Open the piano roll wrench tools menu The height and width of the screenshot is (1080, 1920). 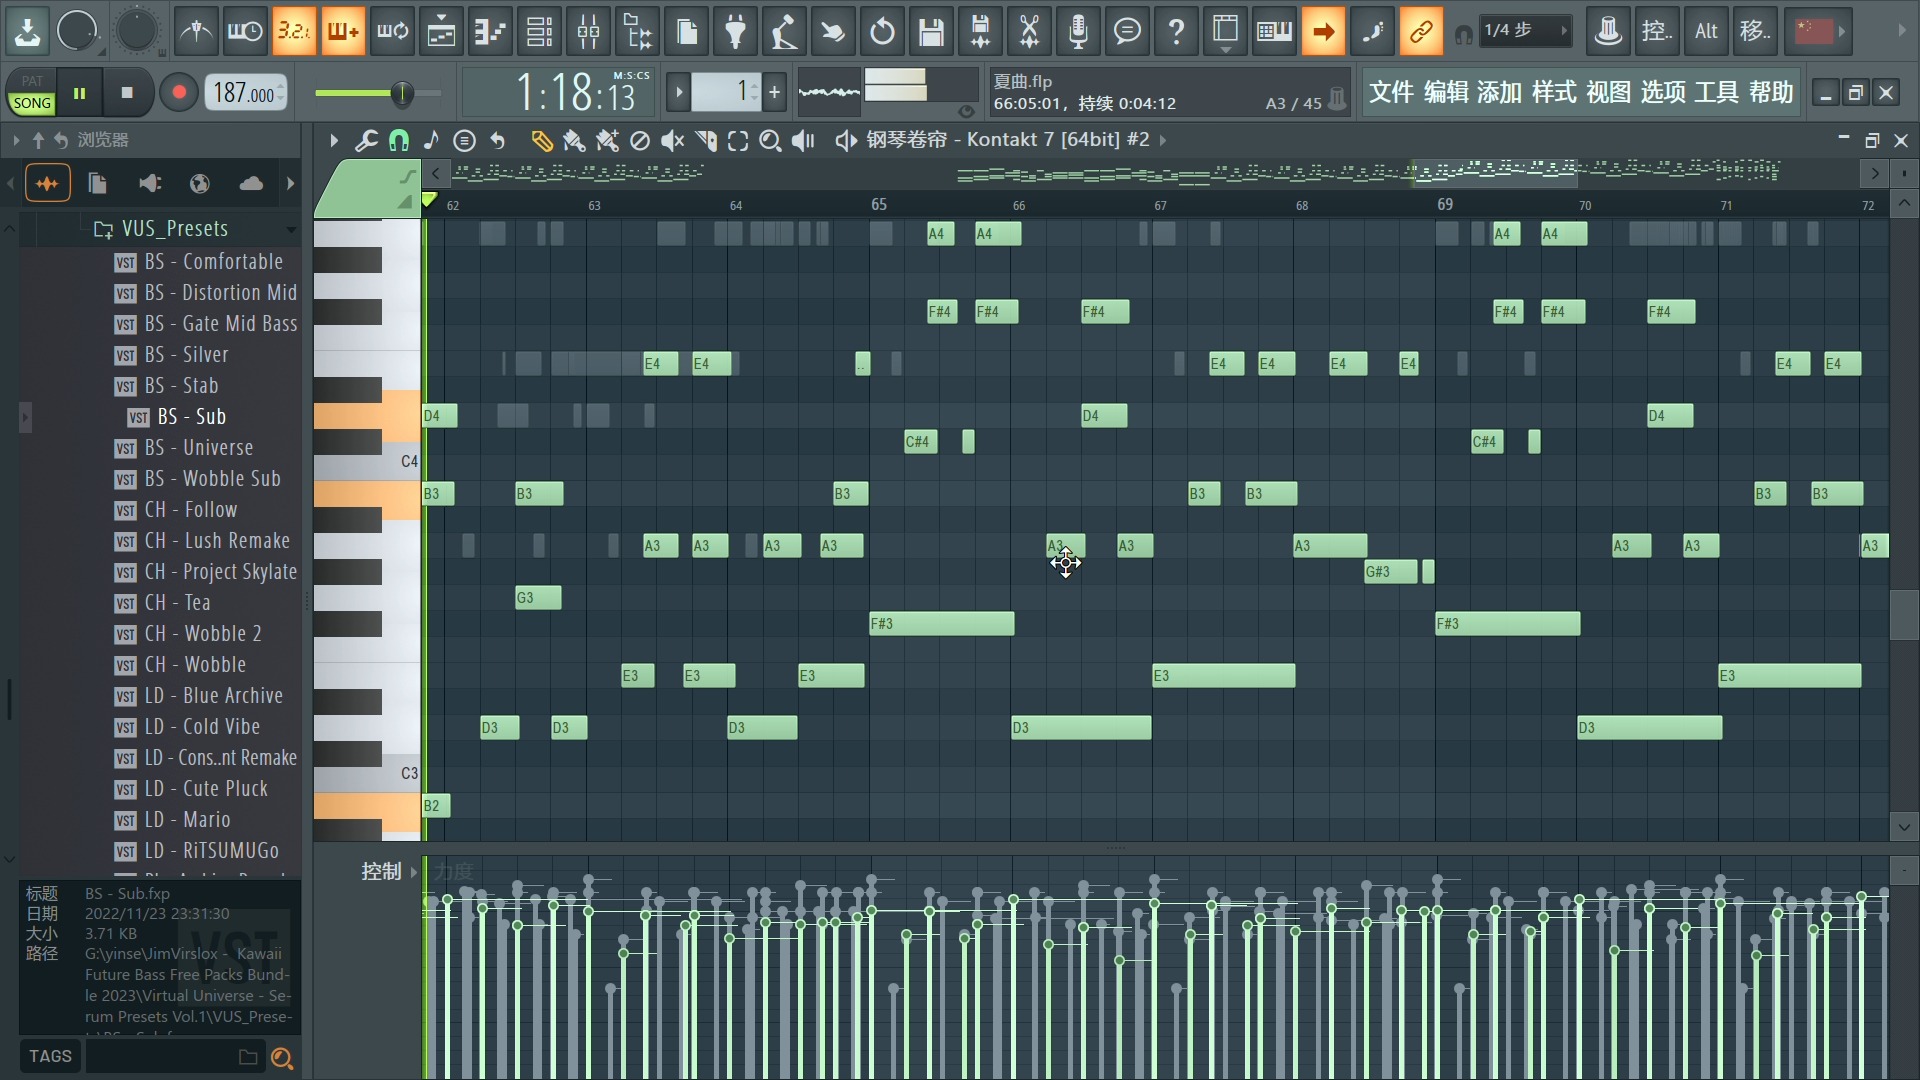[366, 141]
